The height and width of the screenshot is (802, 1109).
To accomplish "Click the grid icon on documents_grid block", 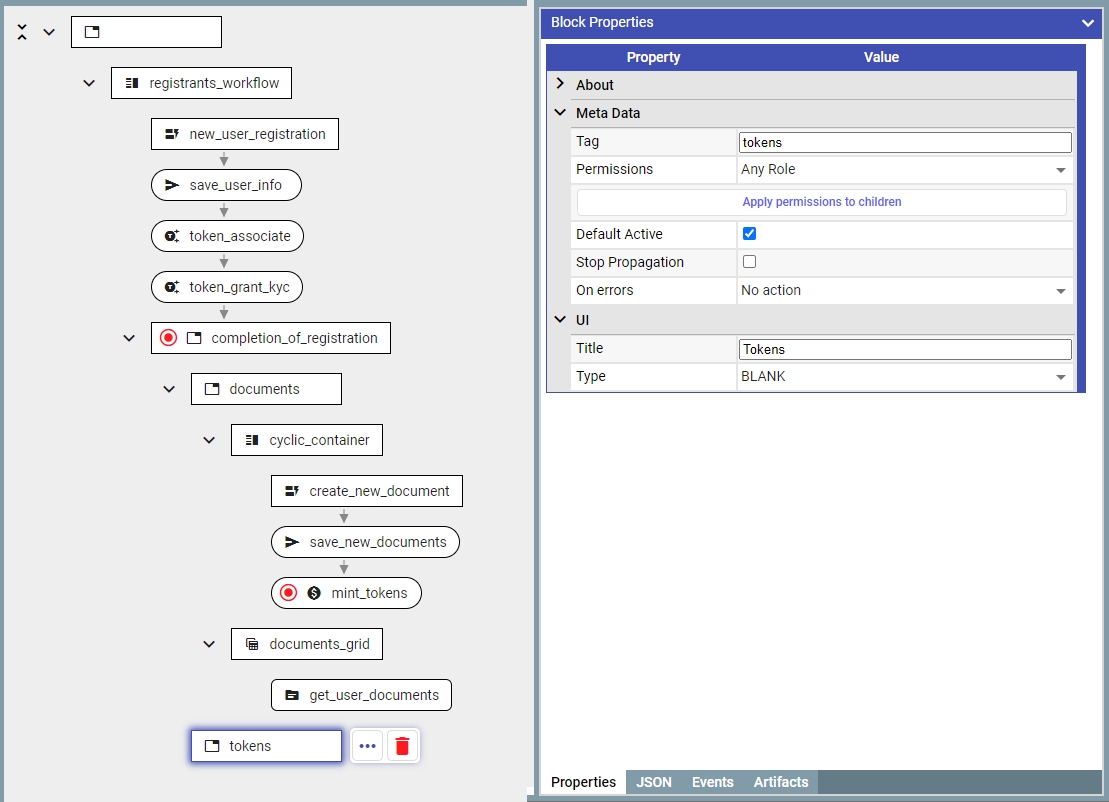I will (252, 644).
